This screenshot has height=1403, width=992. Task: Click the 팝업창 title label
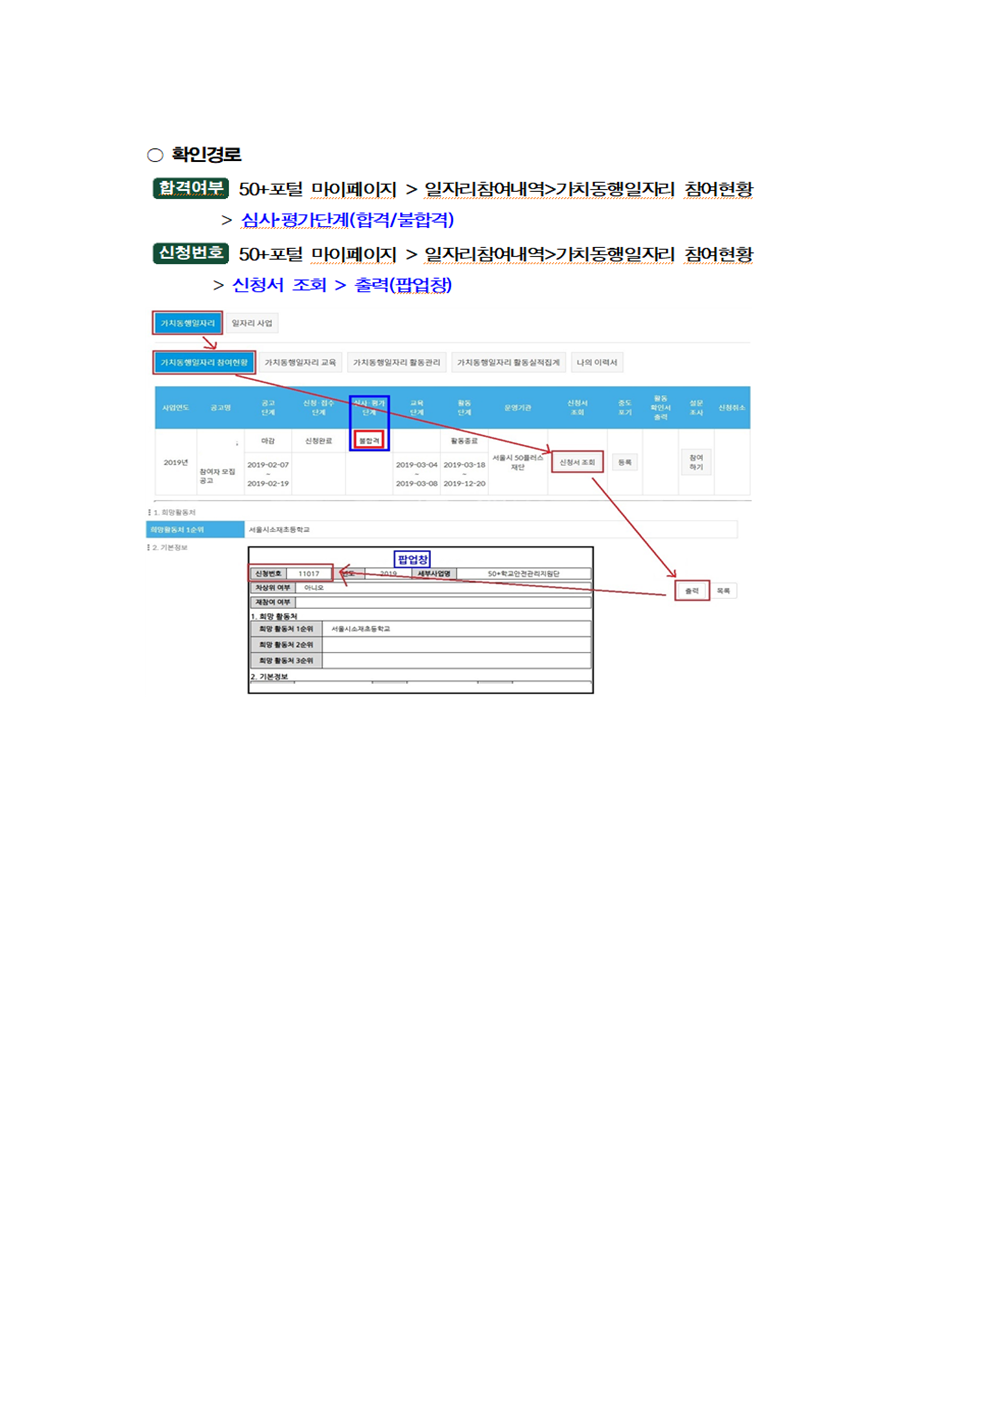point(413,559)
